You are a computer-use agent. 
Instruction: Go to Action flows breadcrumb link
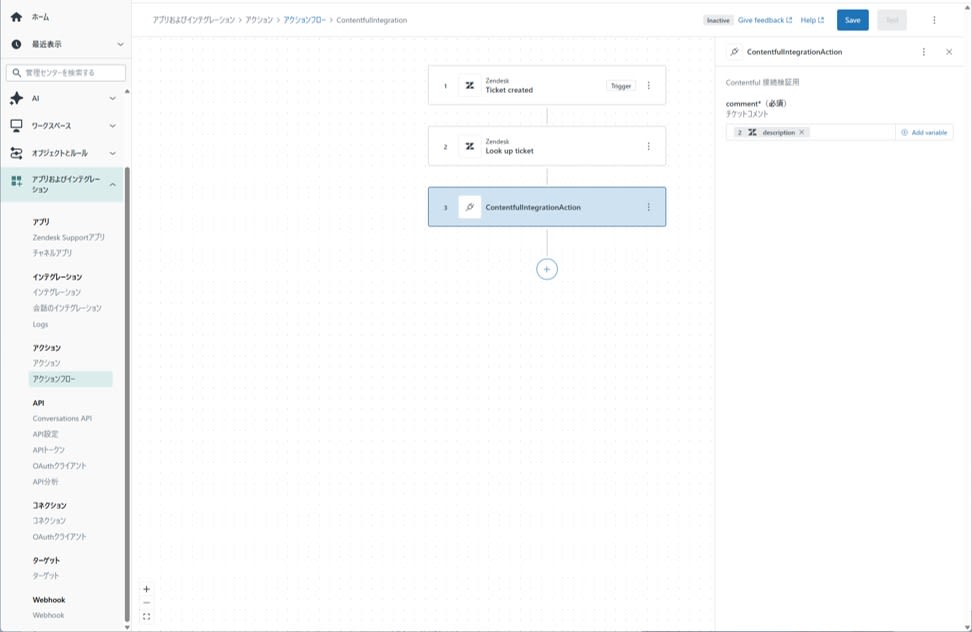coord(304,20)
